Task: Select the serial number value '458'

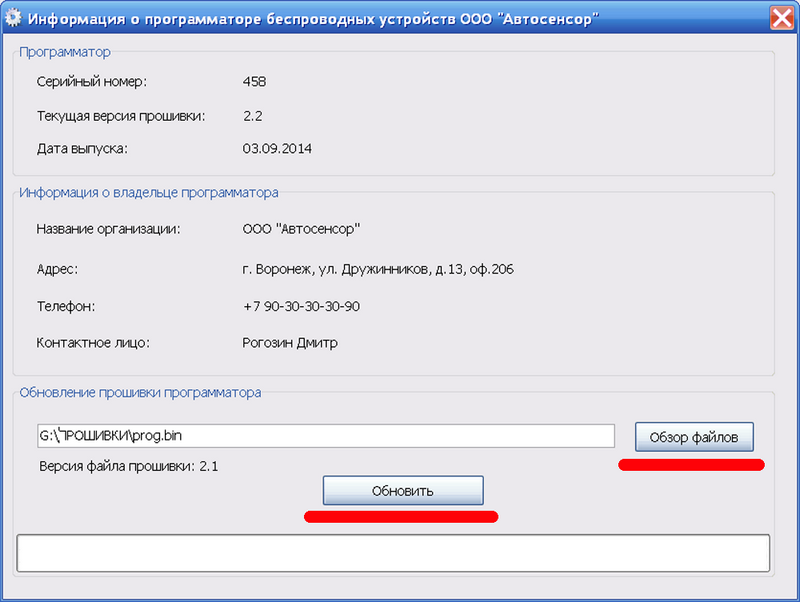Action: click(254, 82)
